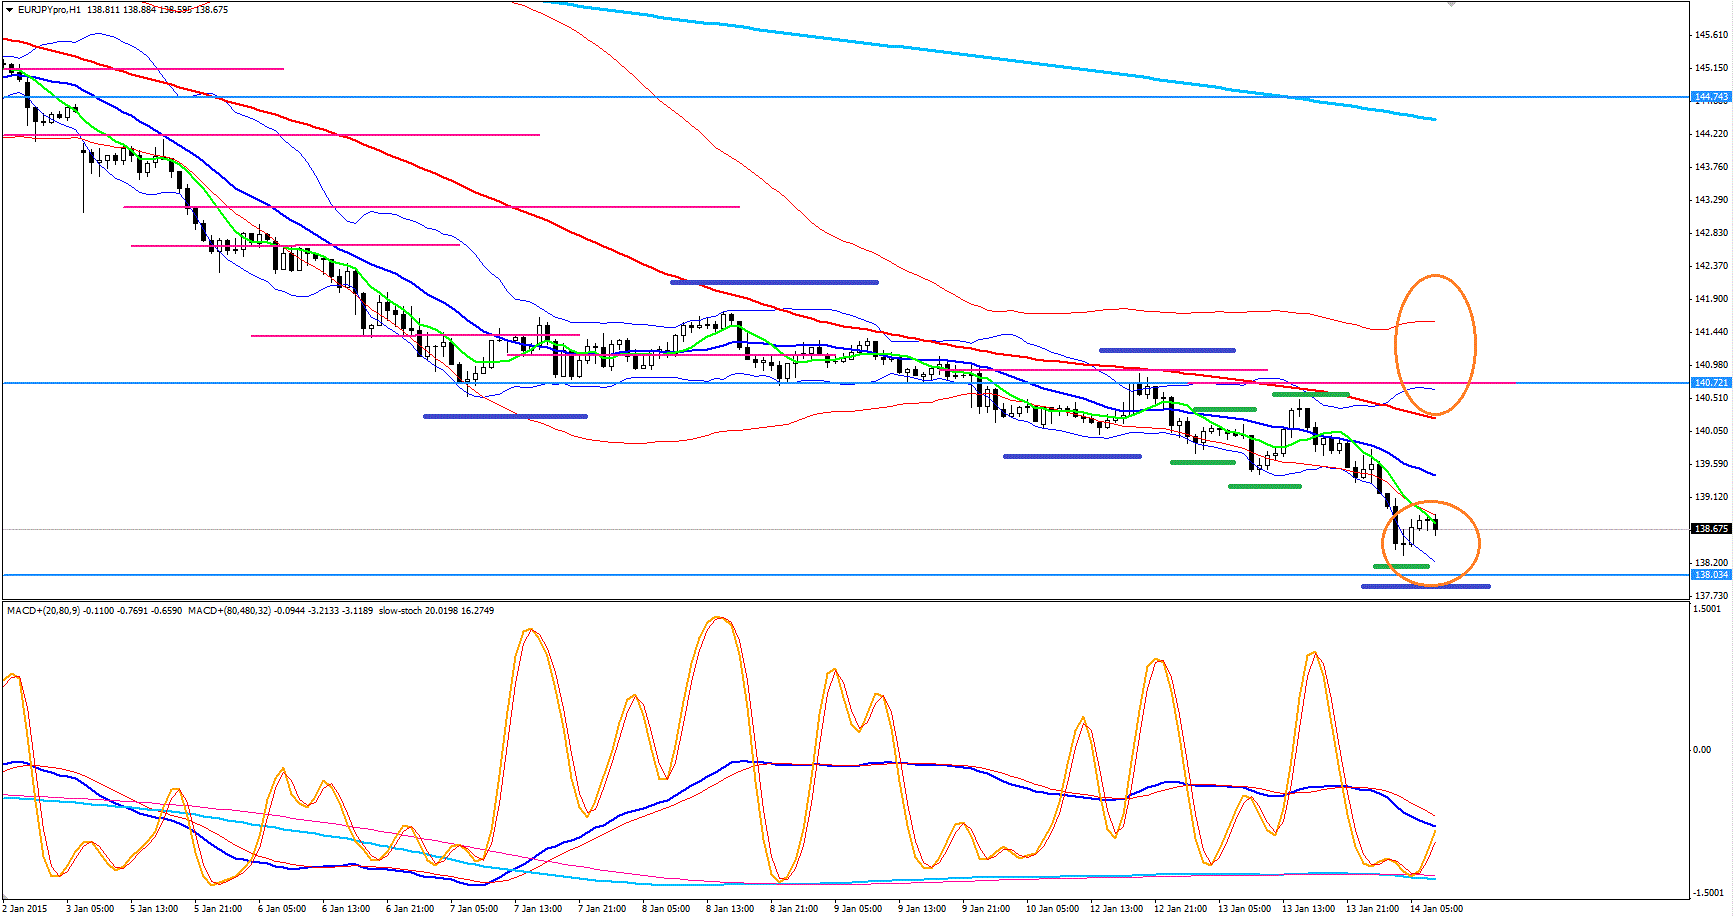Image resolution: width=1733 pixels, height=916 pixels.
Task: Select the highest thick blue horizontal segment
Action: [x=774, y=282]
